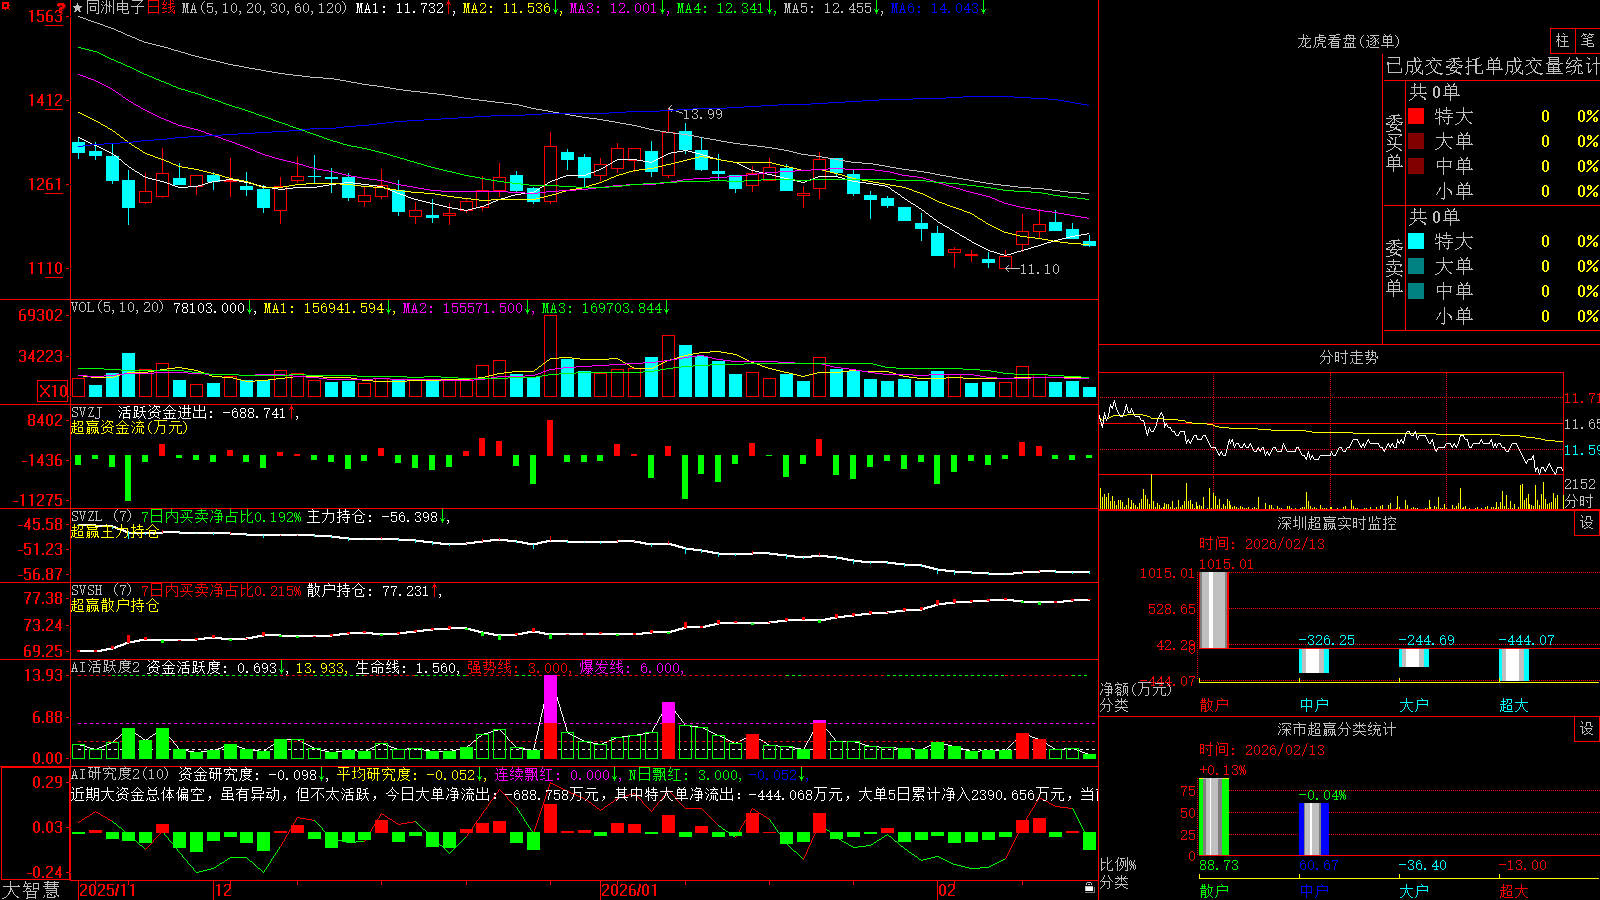1600x900 pixels.
Task: Click the 中户 -326.25 bar in 实时监控
Action: tap(1314, 660)
